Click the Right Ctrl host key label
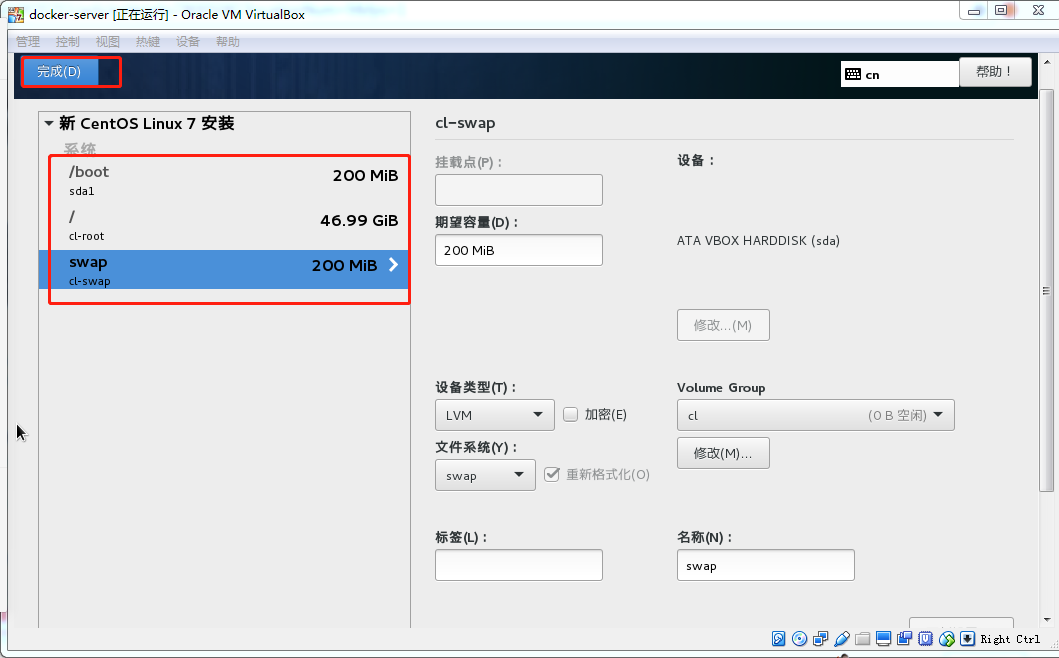Image resolution: width=1059 pixels, height=658 pixels. coord(1010,639)
